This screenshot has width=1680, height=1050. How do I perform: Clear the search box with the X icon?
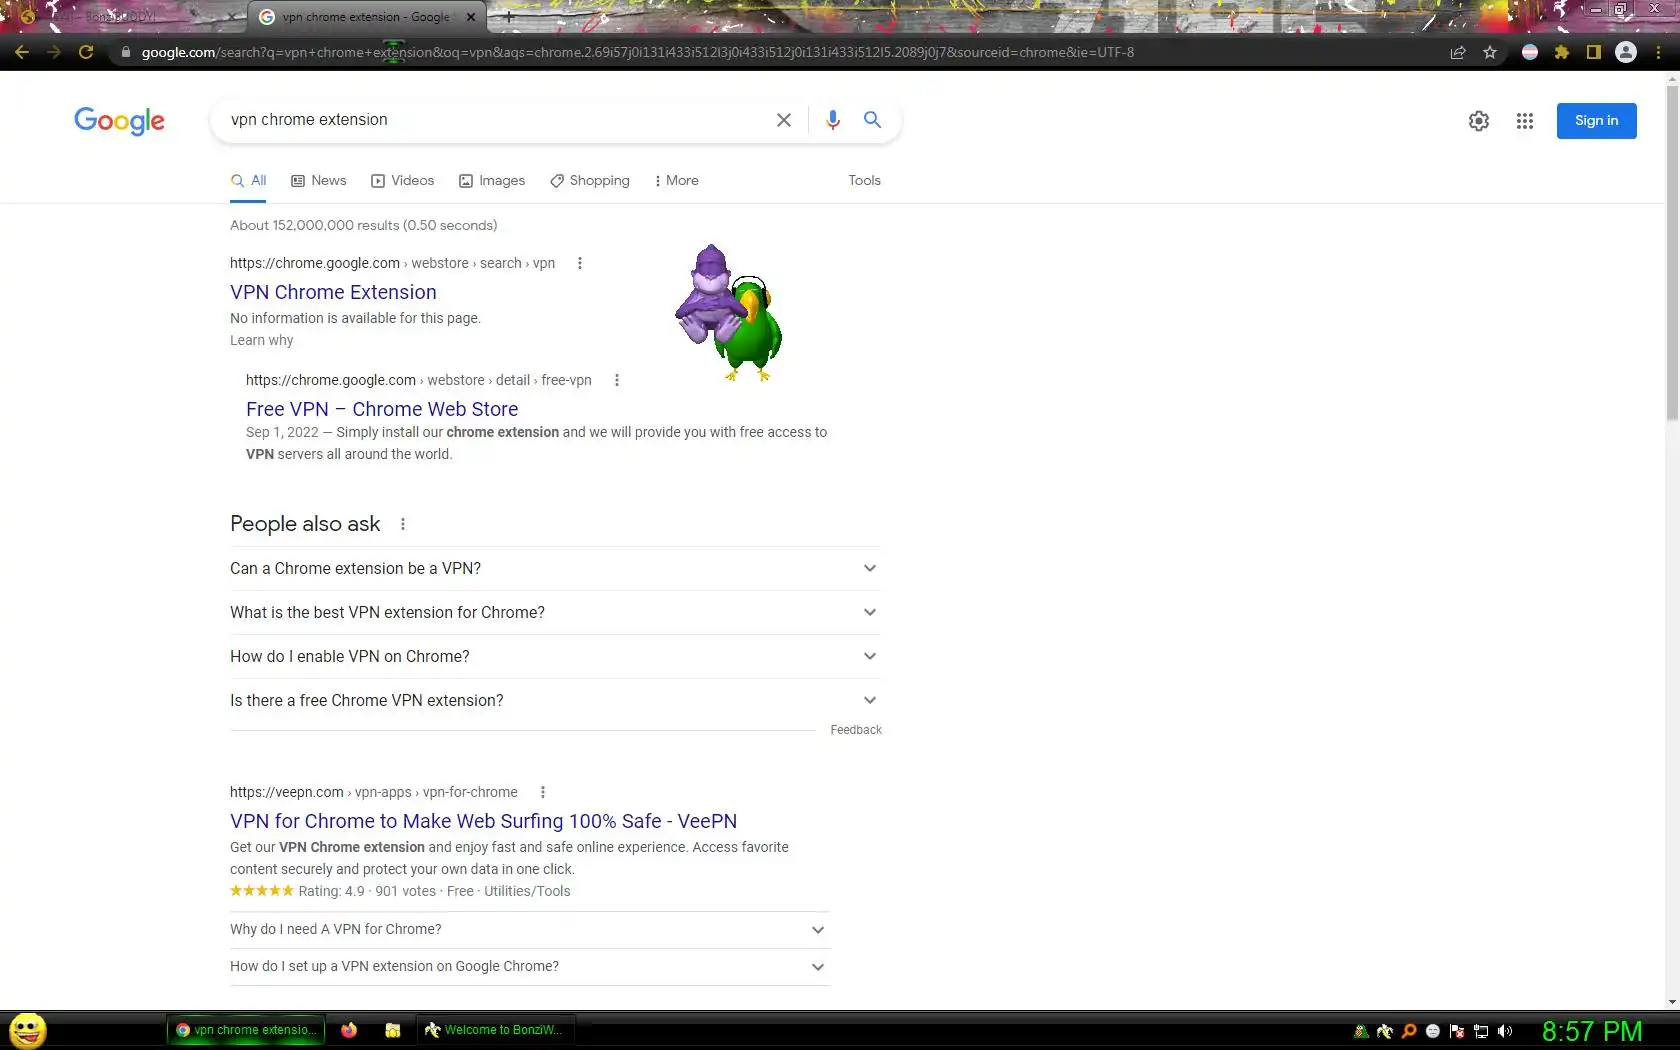point(784,120)
